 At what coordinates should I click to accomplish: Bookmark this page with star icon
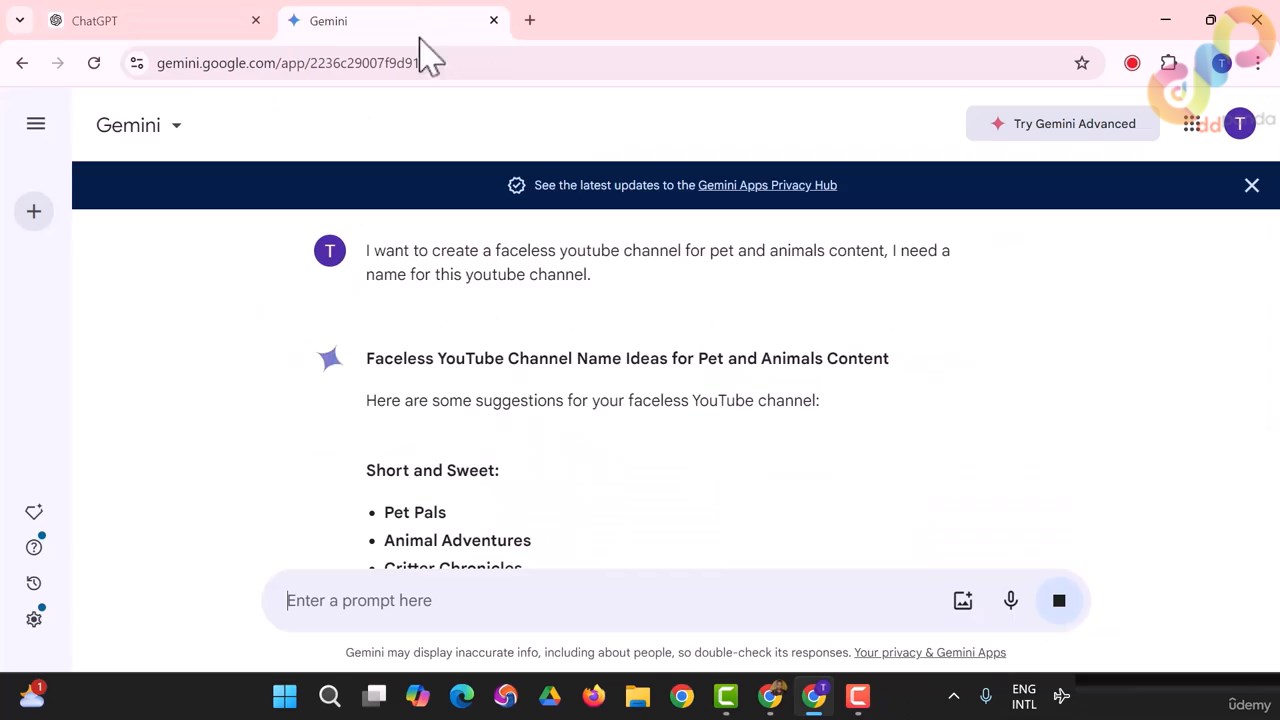click(x=1082, y=63)
